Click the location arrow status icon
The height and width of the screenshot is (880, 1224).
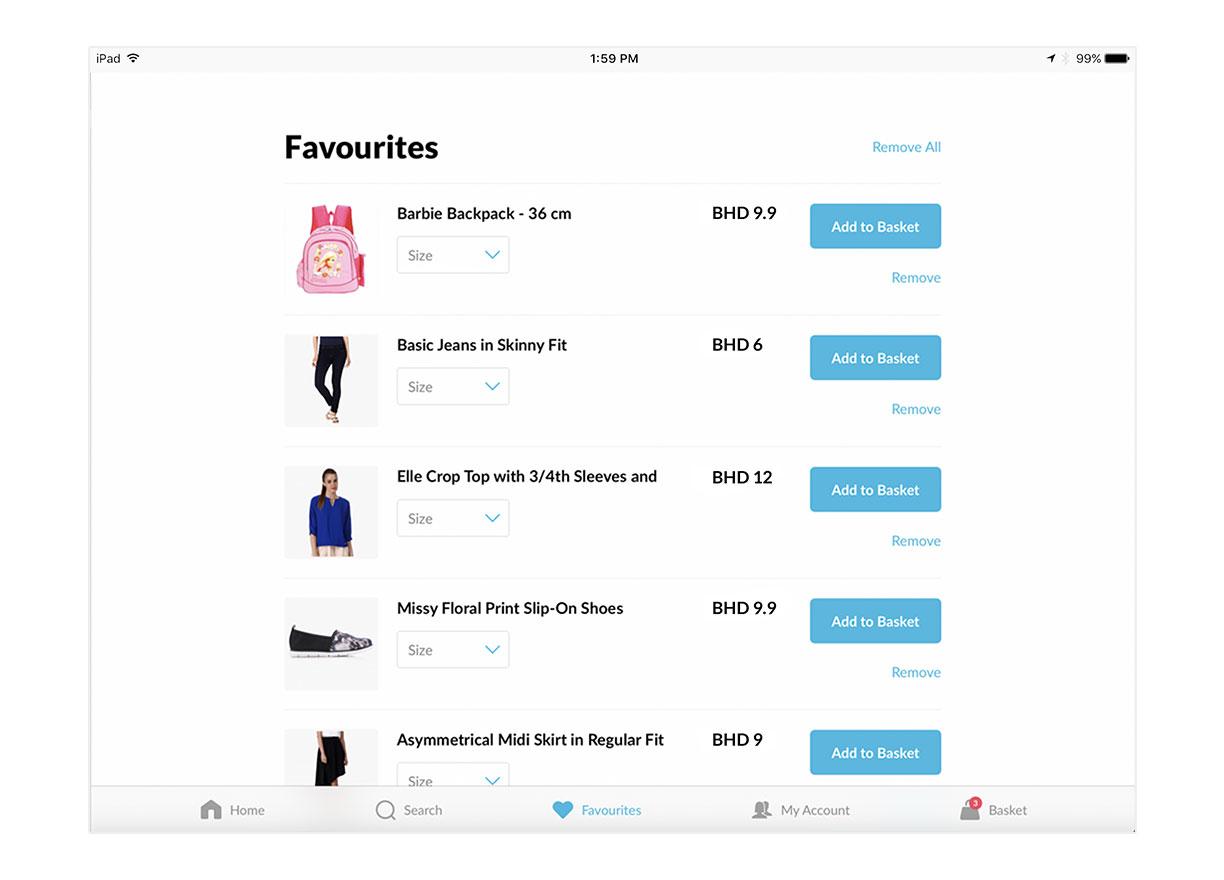[x=1051, y=58]
